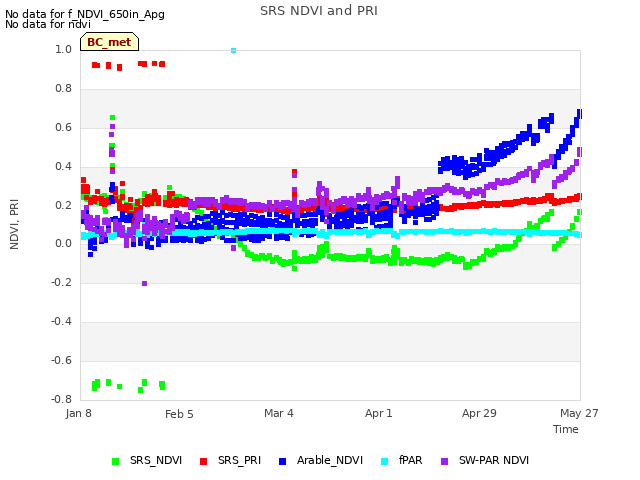Click the red SRS_PRI legend swatch
Image resolution: width=640 pixels, height=480 pixels.
tap(204, 461)
